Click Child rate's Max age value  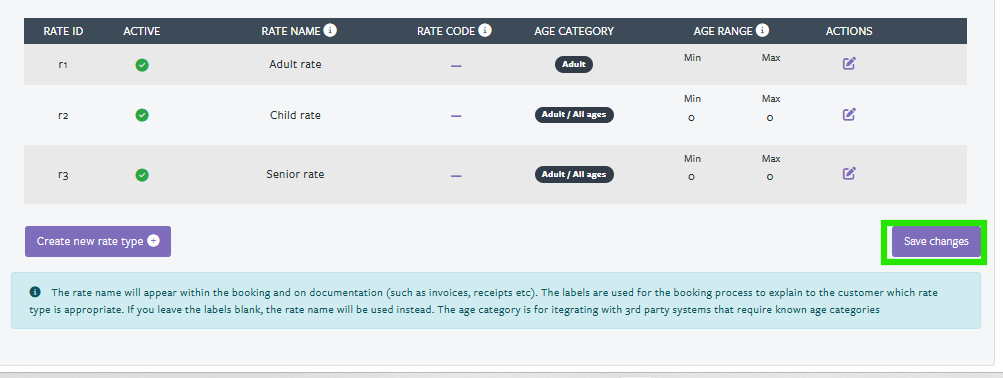pyautogui.click(x=770, y=118)
